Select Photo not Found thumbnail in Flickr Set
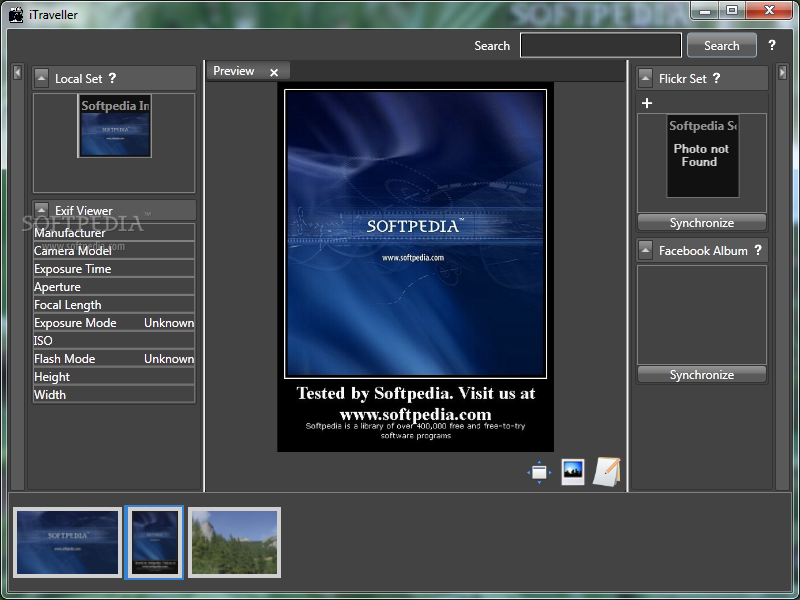 pyautogui.click(x=703, y=156)
